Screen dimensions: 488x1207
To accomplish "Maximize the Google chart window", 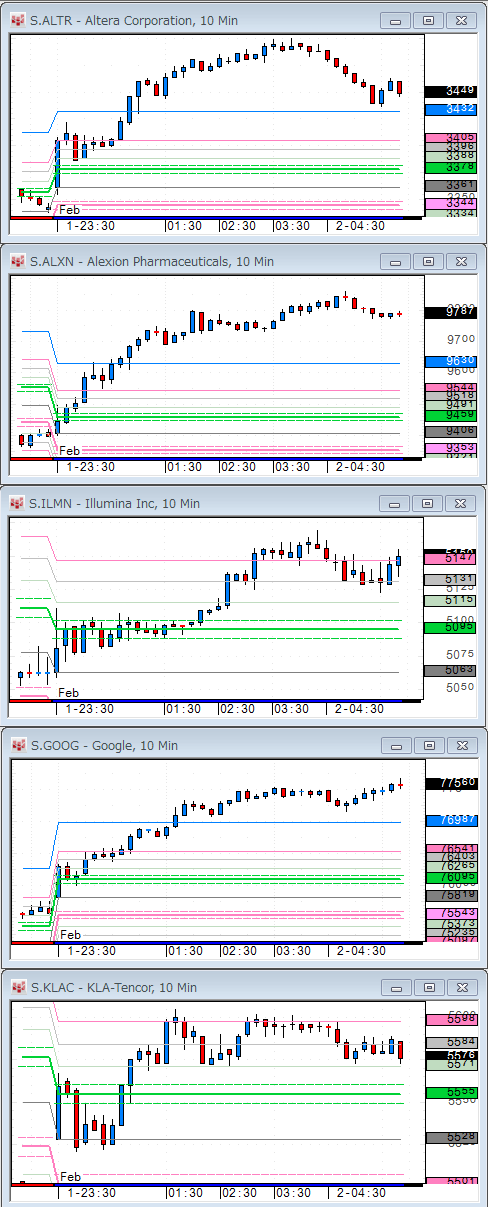I will [428, 746].
